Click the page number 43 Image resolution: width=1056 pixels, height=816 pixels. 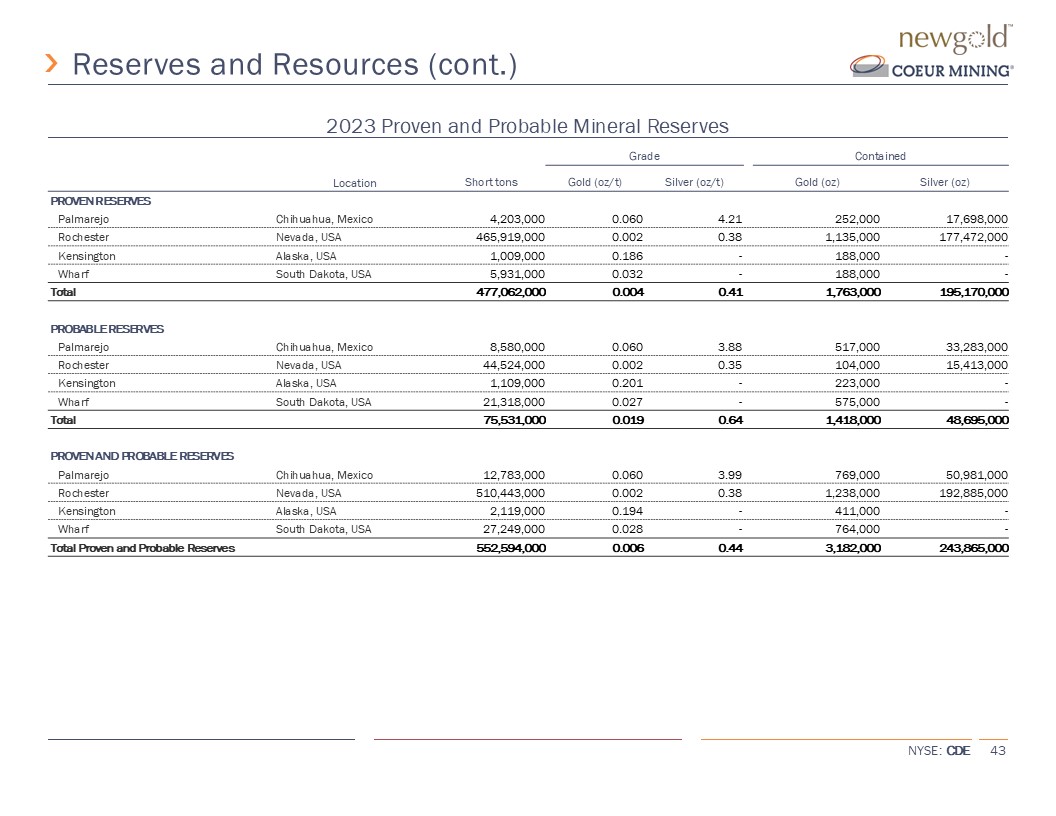pyautogui.click(x=996, y=750)
